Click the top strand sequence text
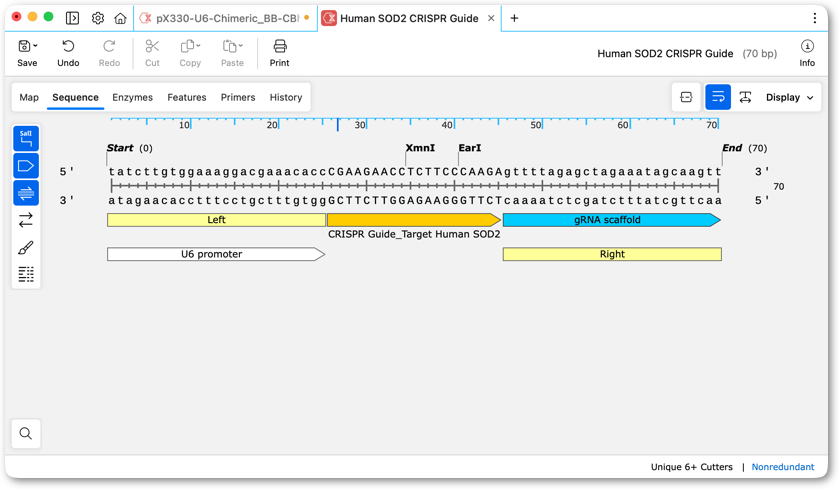839x489 pixels. [415, 172]
